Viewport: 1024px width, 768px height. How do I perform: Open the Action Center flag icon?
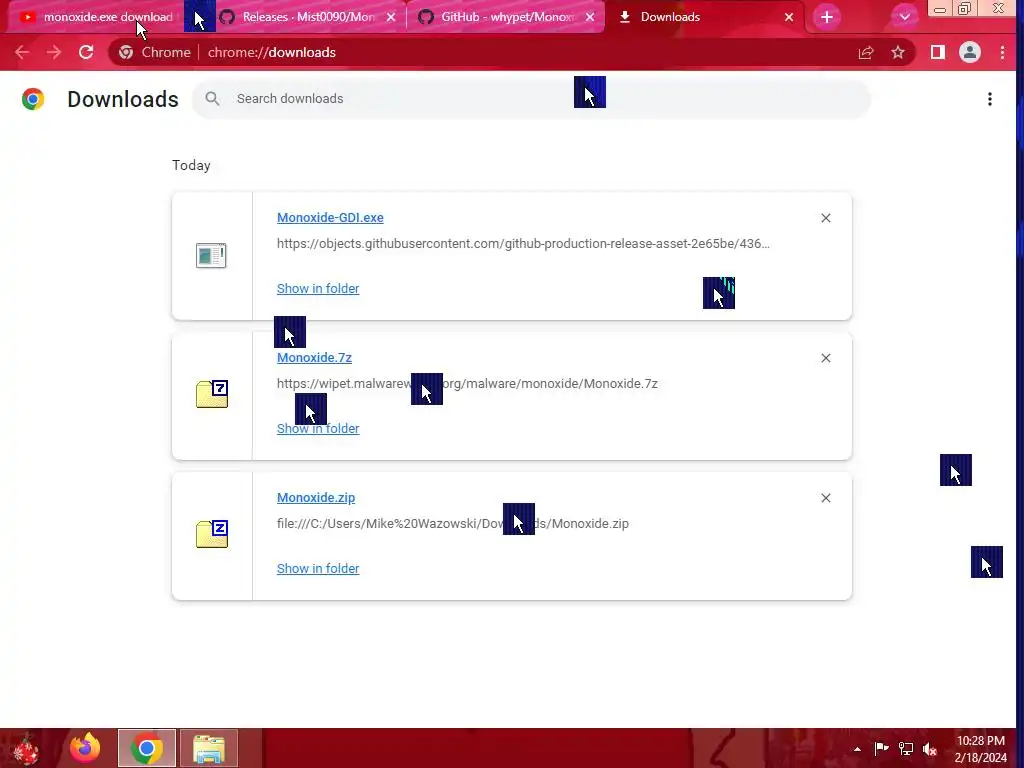coord(882,748)
